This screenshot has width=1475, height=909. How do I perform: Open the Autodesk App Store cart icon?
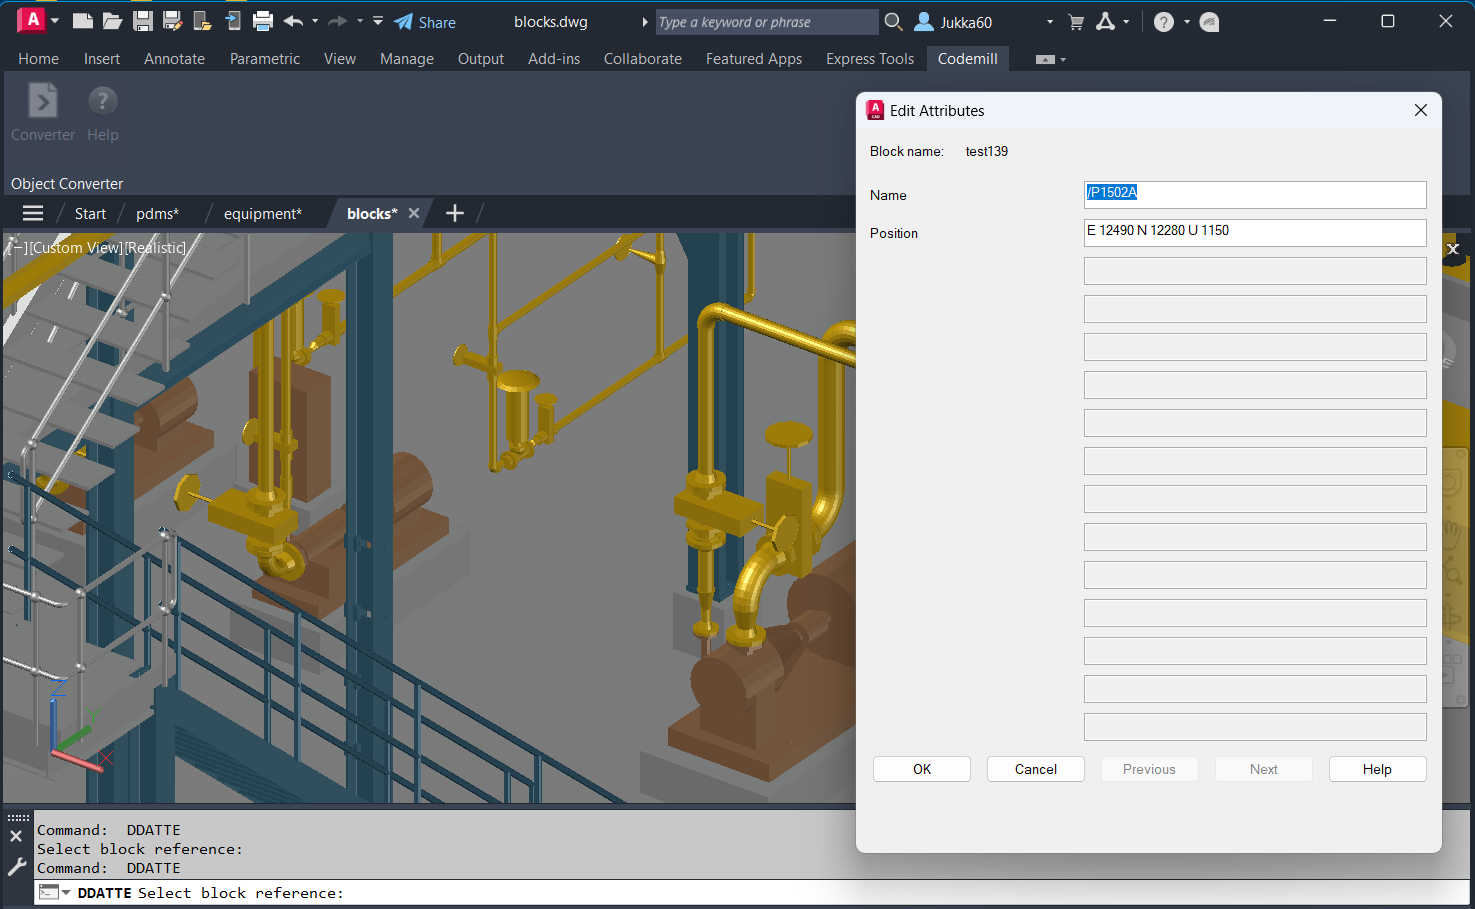click(1076, 22)
